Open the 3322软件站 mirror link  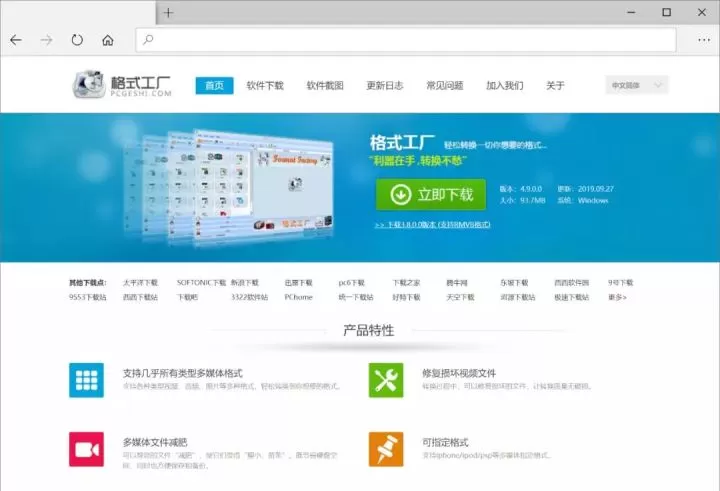[249, 297]
